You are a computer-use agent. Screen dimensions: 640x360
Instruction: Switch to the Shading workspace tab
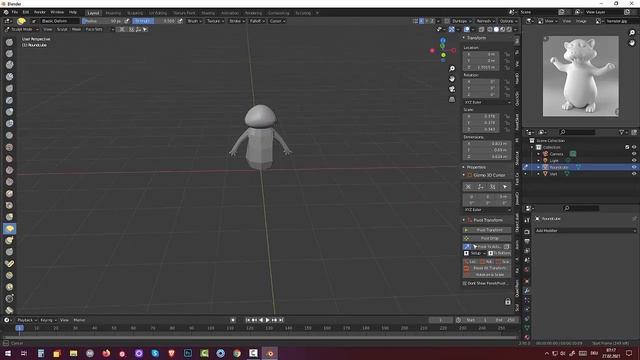(x=208, y=13)
